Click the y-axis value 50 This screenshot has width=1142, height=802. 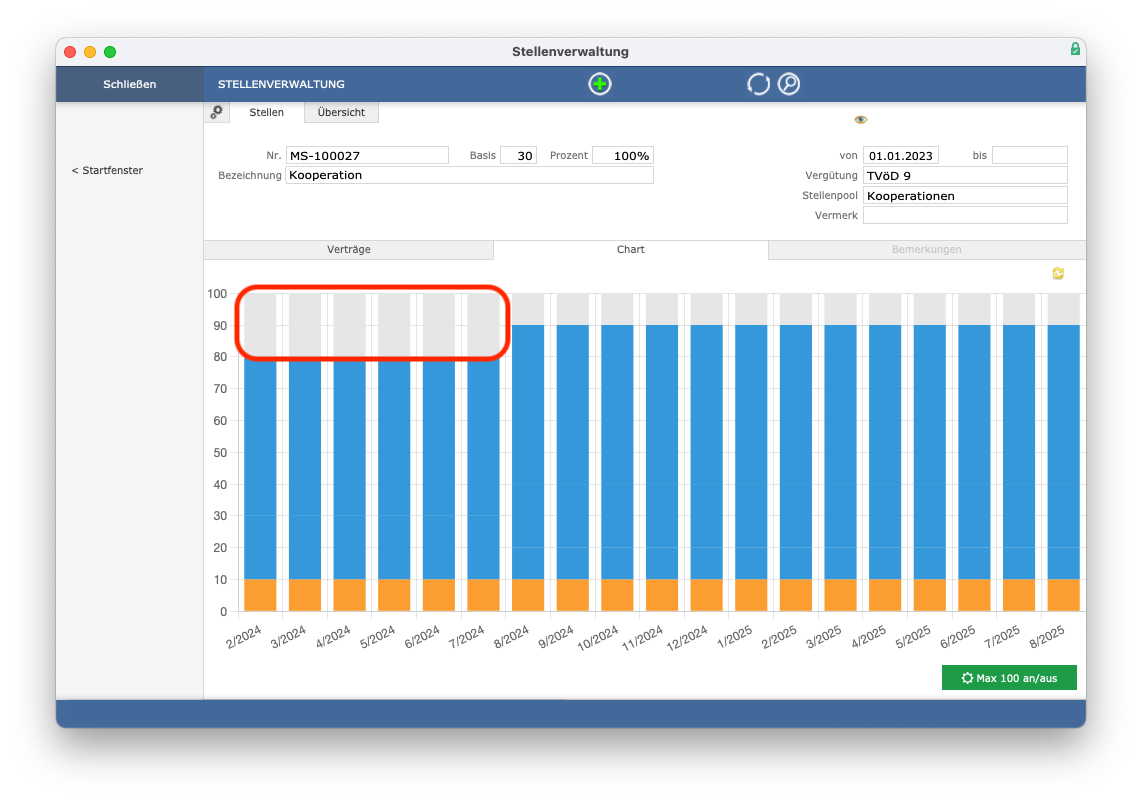[220, 452]
